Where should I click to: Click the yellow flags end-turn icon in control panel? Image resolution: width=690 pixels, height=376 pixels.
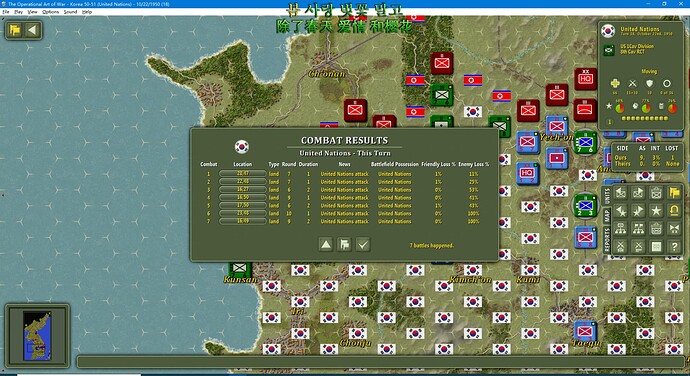(x=674, y=192)
